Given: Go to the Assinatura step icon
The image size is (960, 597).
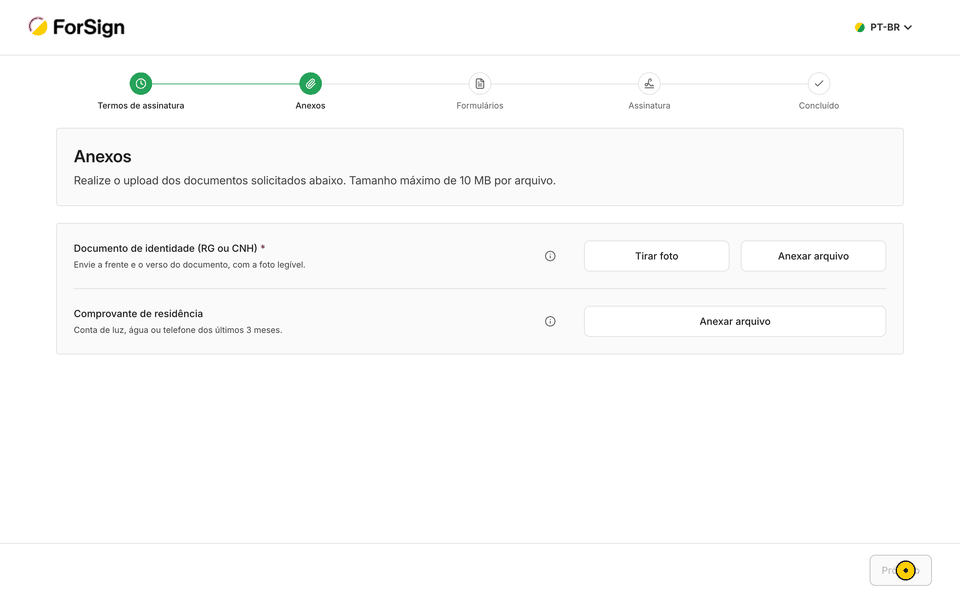Looking at the screenshot, I should (649, 84).
